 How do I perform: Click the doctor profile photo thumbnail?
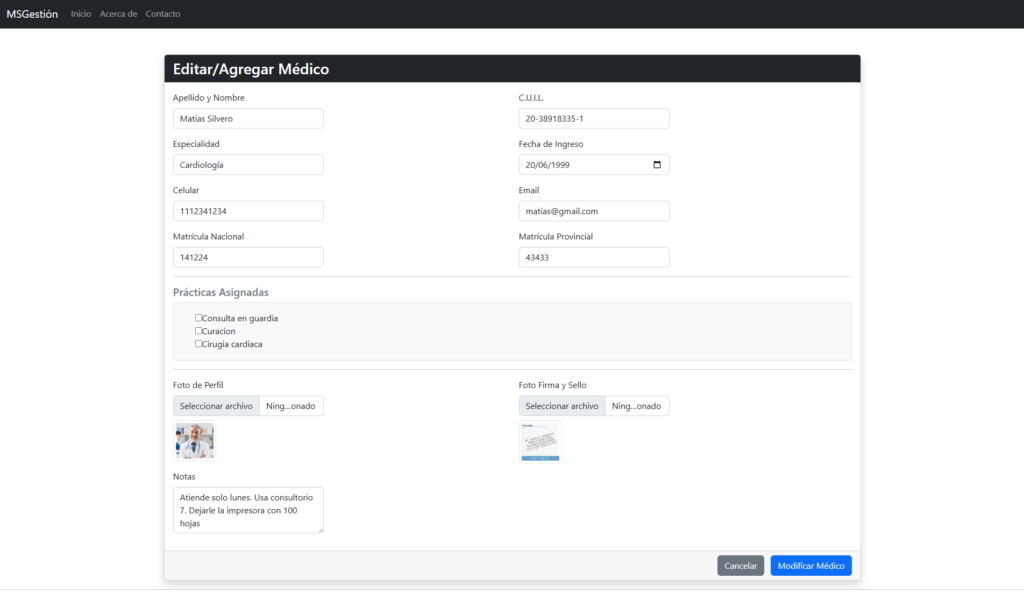coord(194,441)
